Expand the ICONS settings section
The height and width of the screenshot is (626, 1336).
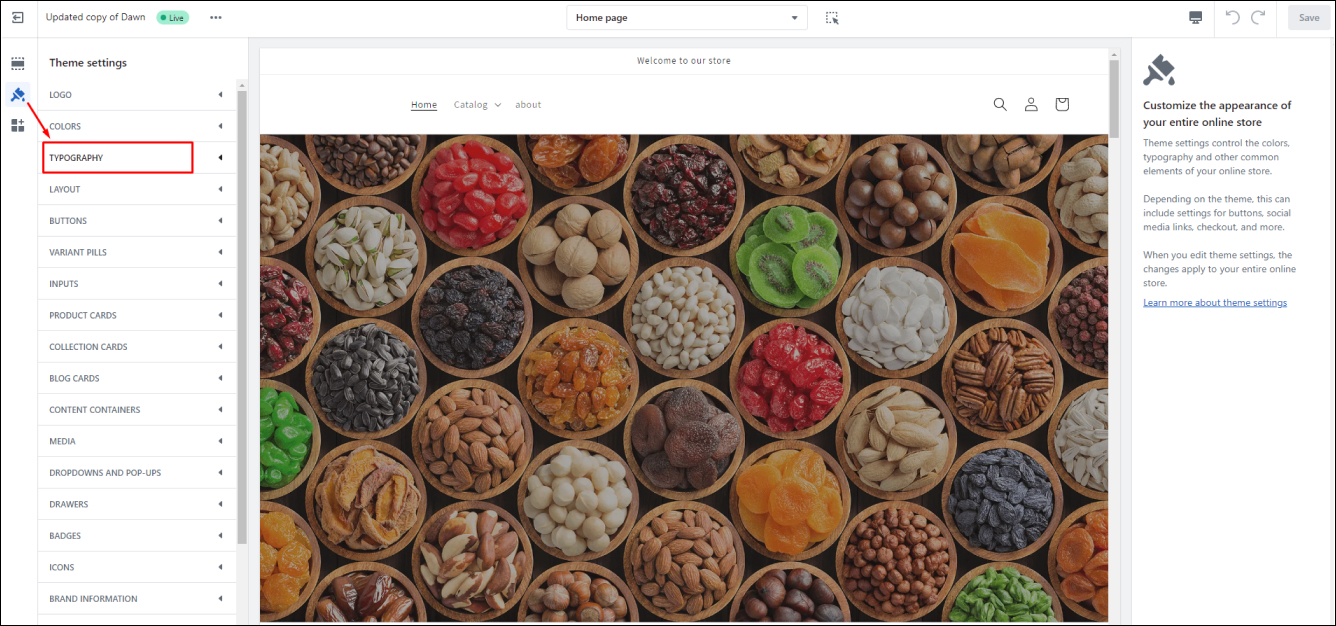(137, 567)
